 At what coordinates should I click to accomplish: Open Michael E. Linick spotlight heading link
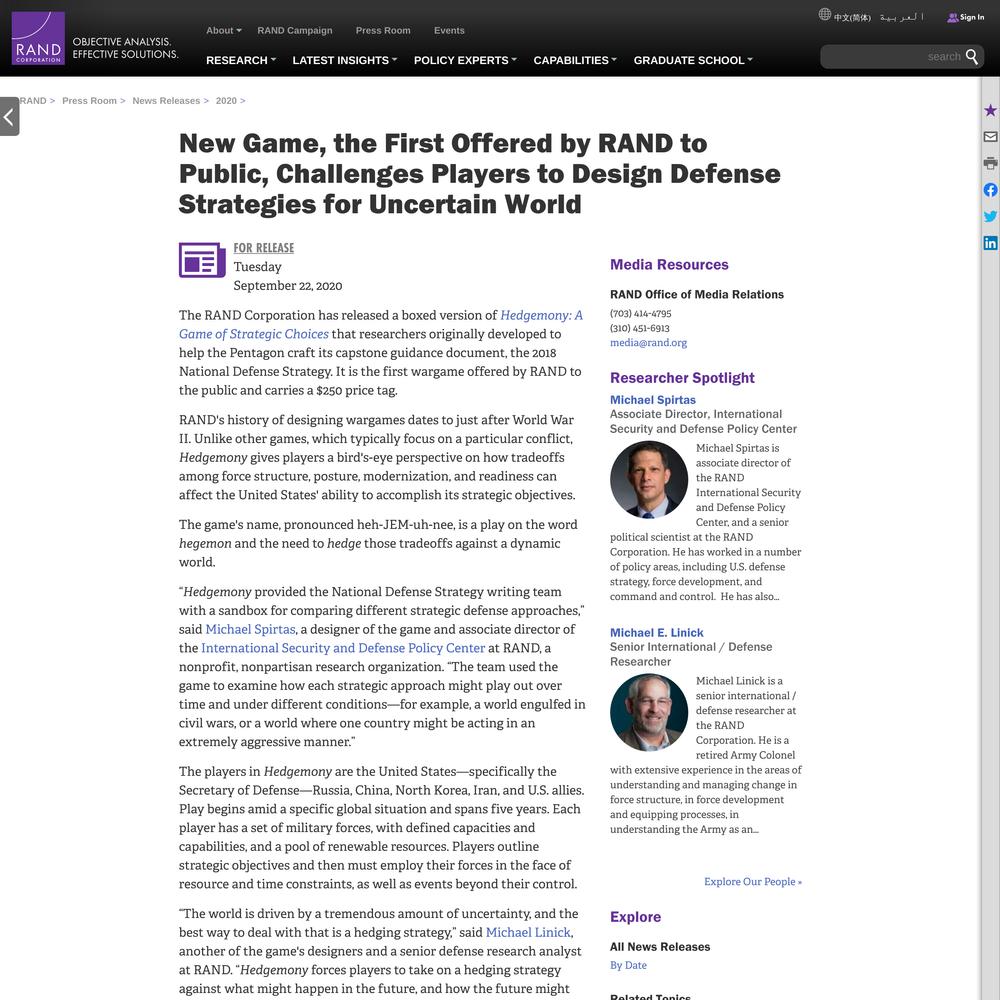[x=656, y=633]
